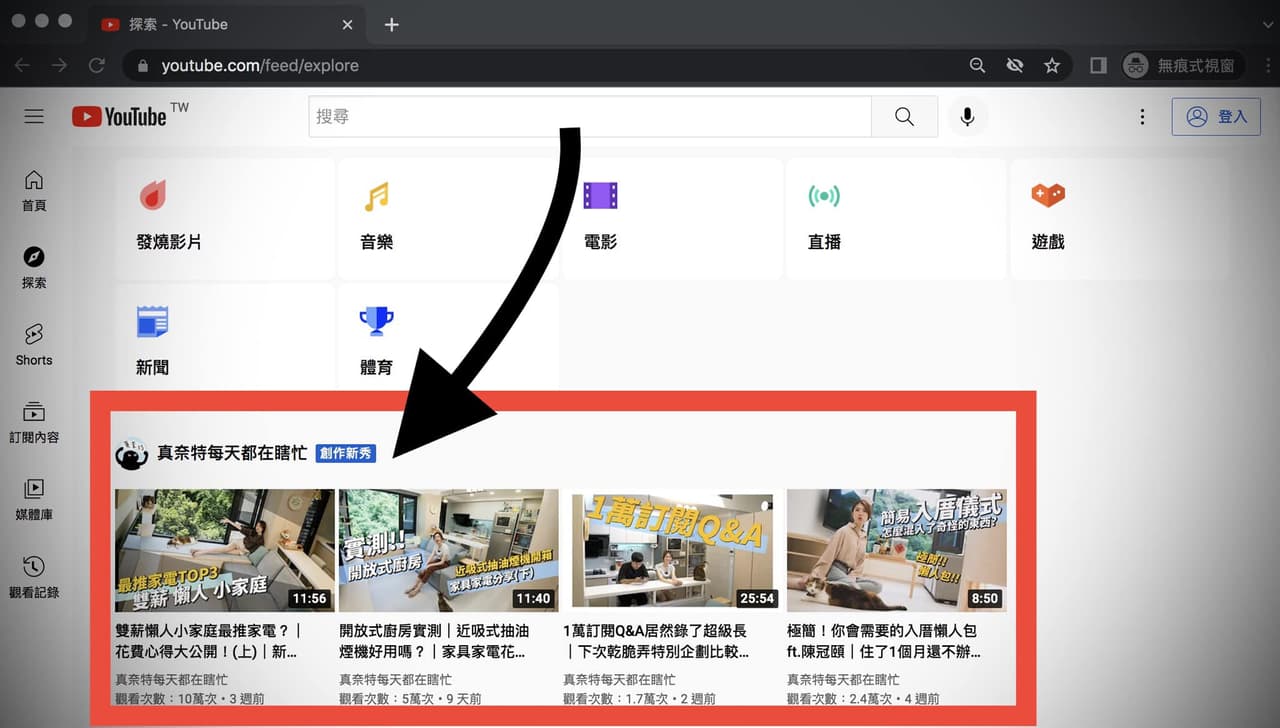Play the 25:54 Q&A video thumbnail

[x=673, y=550]
